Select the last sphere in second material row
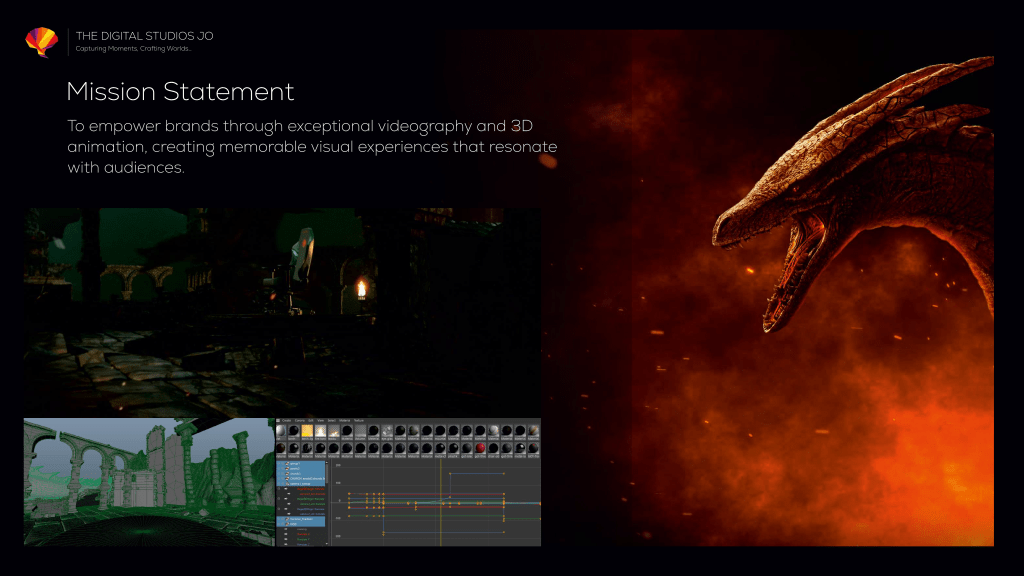Image resolution: width=1024 pixels, height=576 pixels. pos(532,447)
